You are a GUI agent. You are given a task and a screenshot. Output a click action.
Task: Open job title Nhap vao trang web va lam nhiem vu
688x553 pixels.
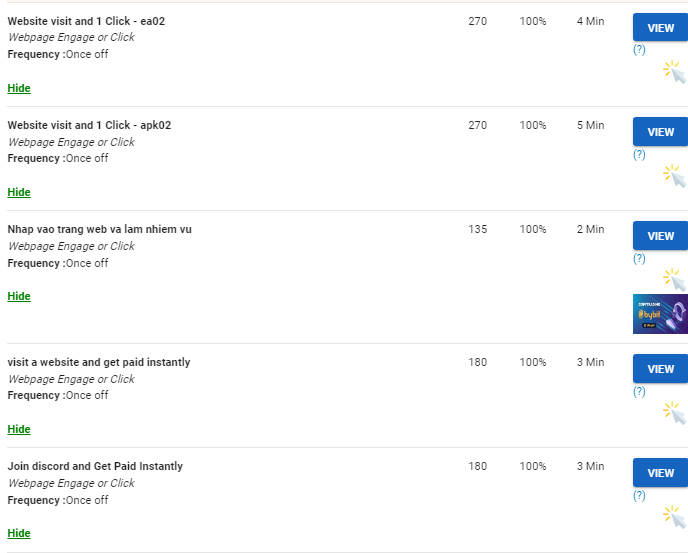99,229
